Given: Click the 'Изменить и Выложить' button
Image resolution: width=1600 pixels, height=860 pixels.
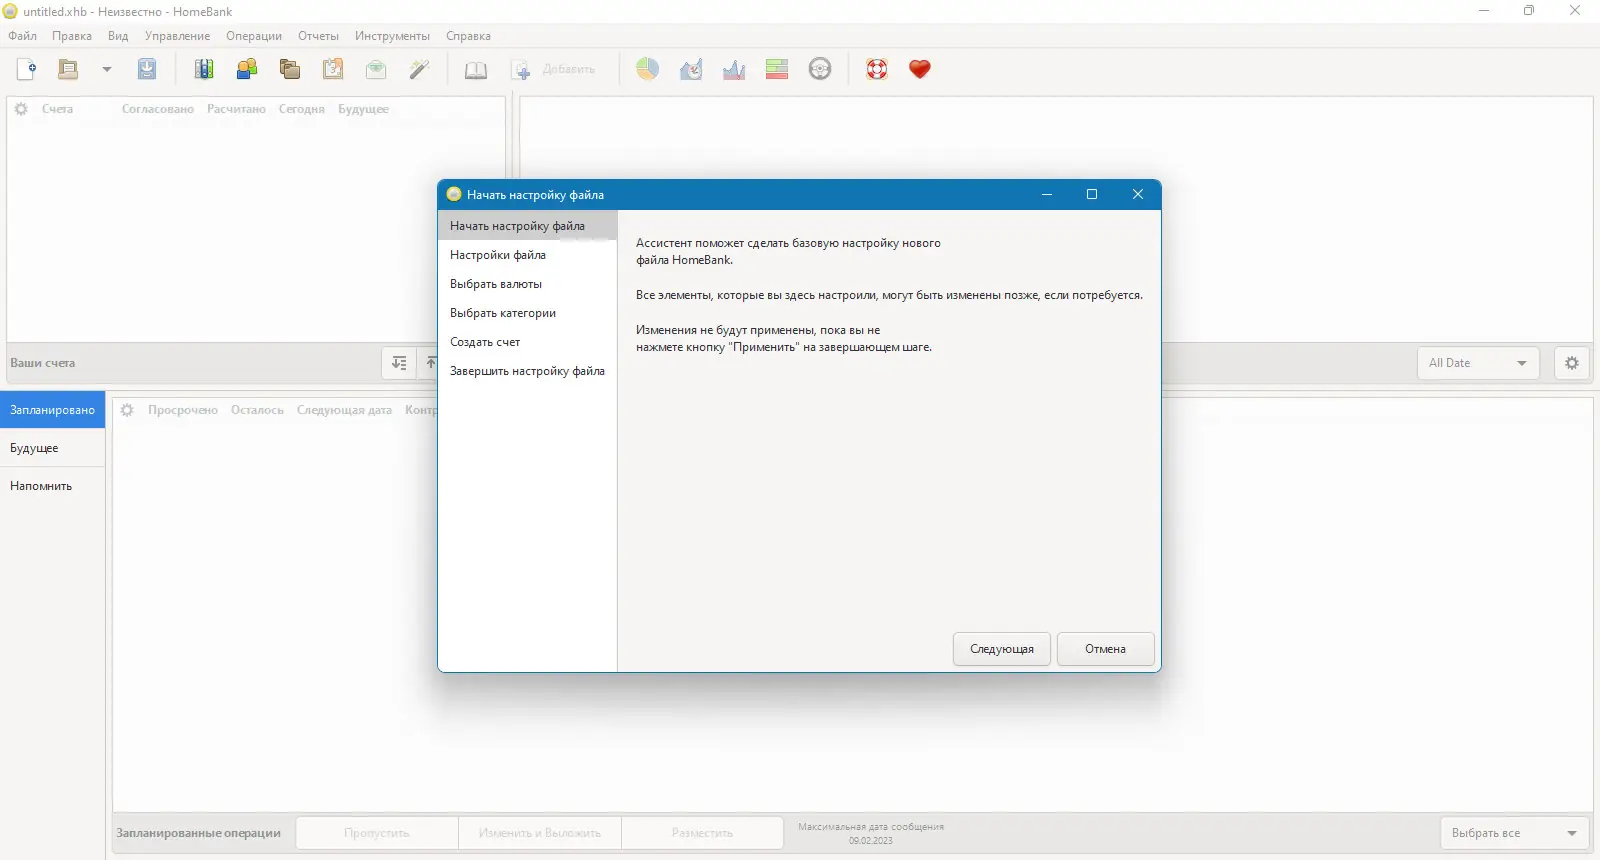Looking at the screenshot, I should (x=540, y=833).
